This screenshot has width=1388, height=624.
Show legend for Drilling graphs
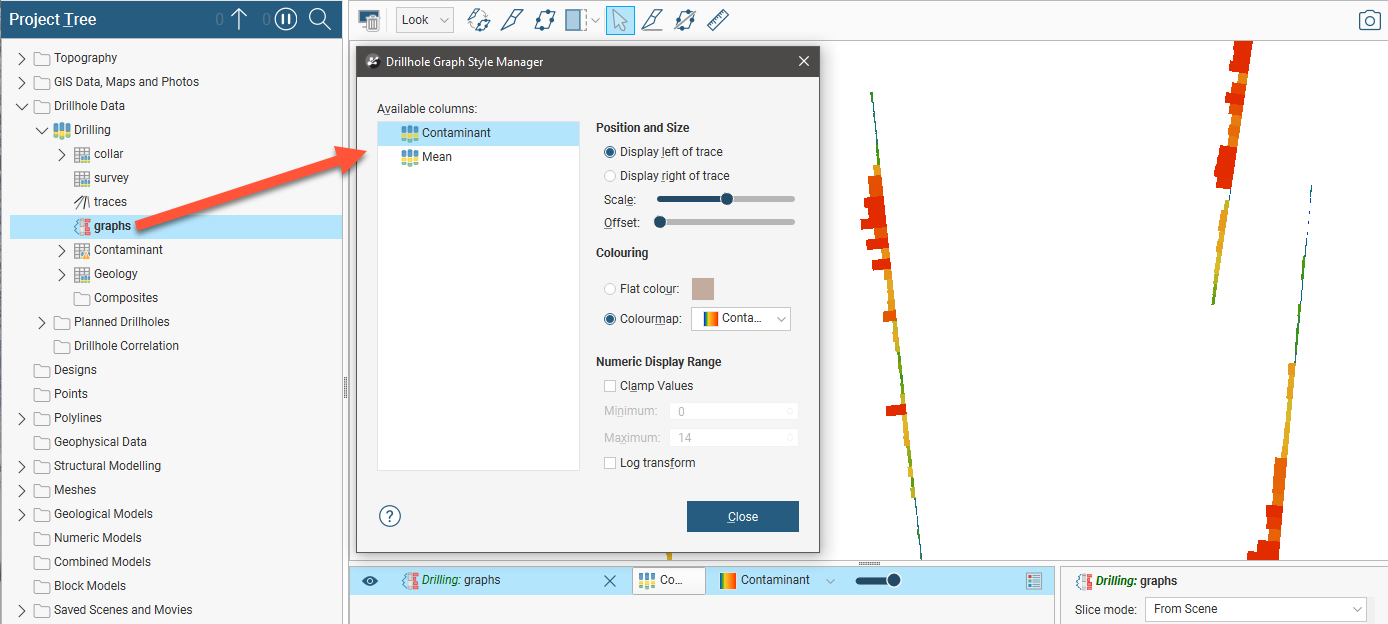click(1034, 581)
